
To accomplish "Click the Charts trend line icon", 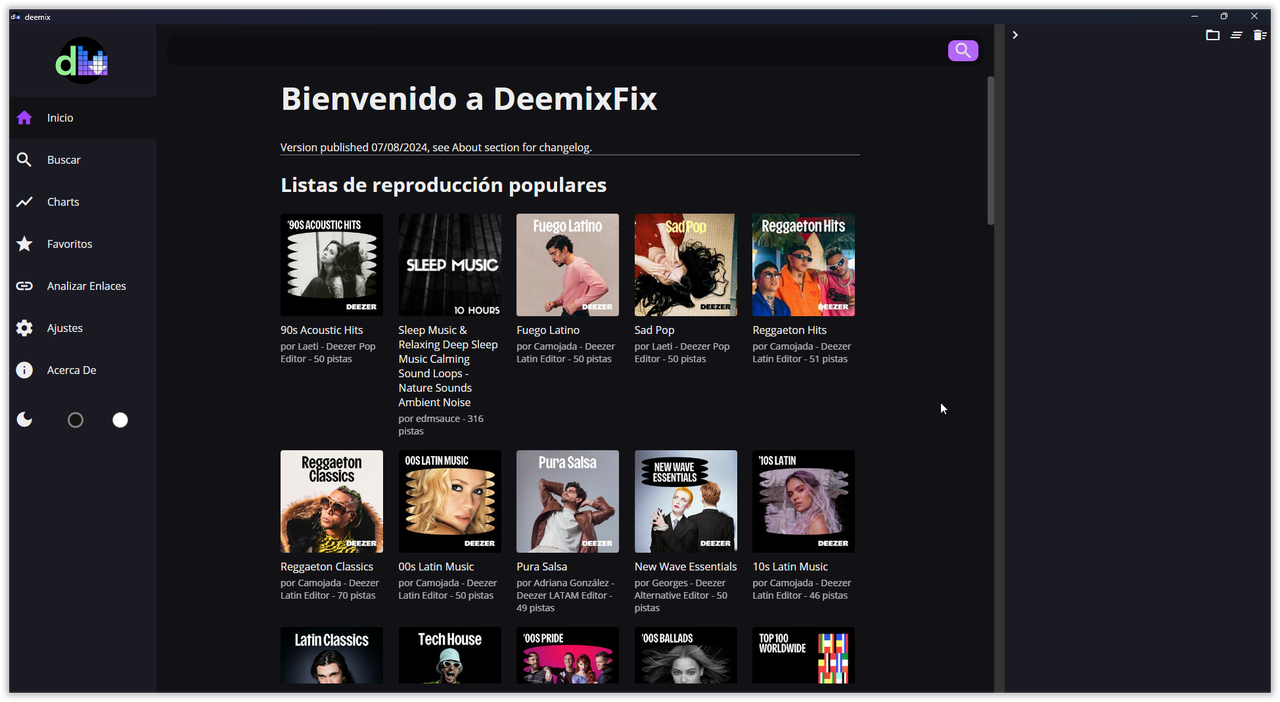I will pyautogui.click(x=25, y=202).
